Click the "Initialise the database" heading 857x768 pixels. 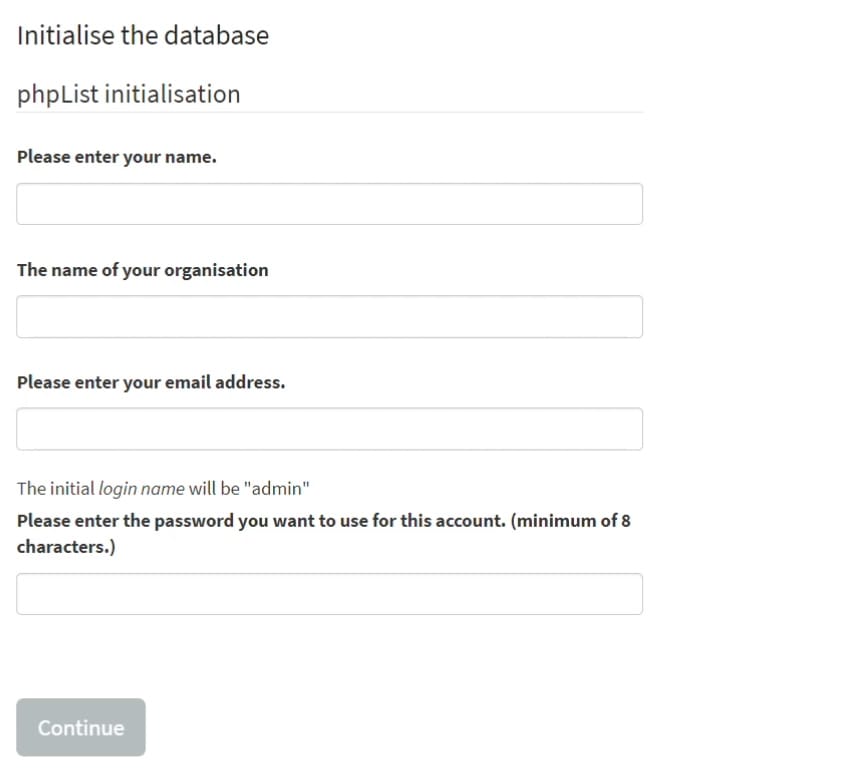pos(143,36)
